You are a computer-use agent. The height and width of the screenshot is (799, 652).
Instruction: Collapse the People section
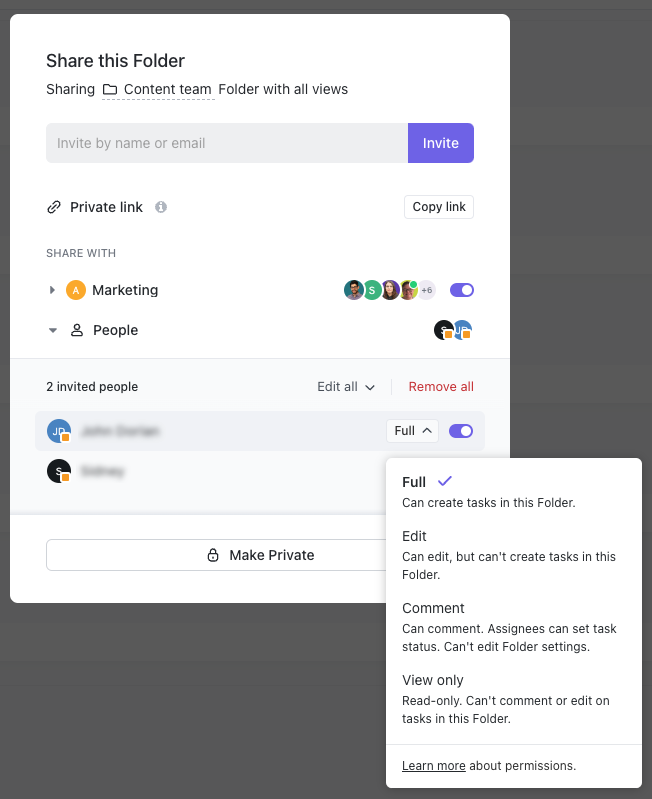click(x=53, y=330)
